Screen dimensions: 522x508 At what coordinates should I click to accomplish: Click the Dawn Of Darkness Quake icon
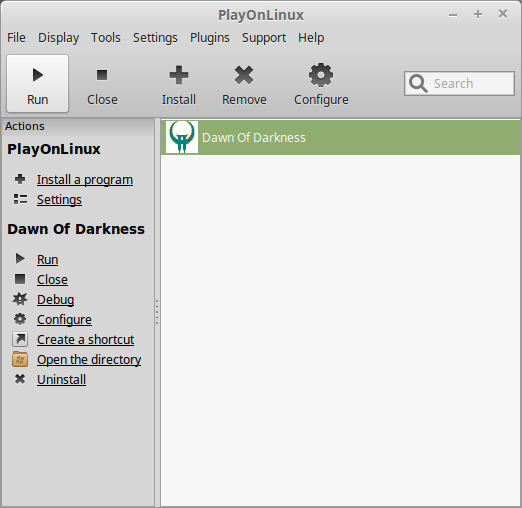(x=182, y=137)
